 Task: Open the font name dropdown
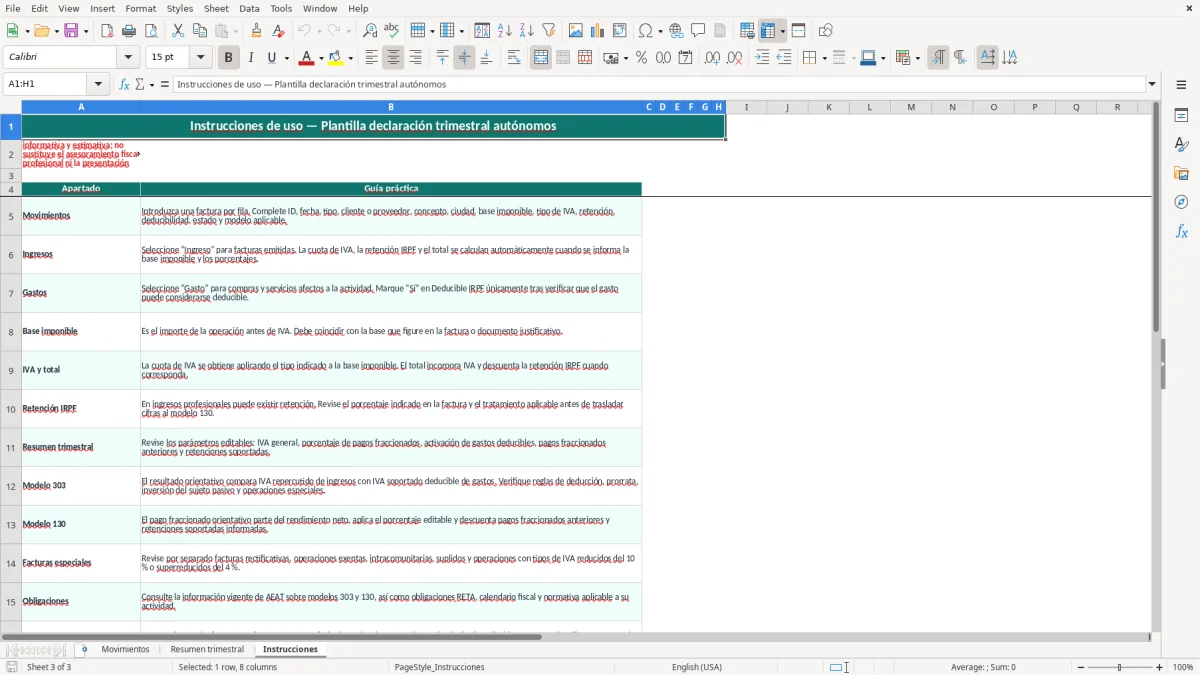(127, 58)
